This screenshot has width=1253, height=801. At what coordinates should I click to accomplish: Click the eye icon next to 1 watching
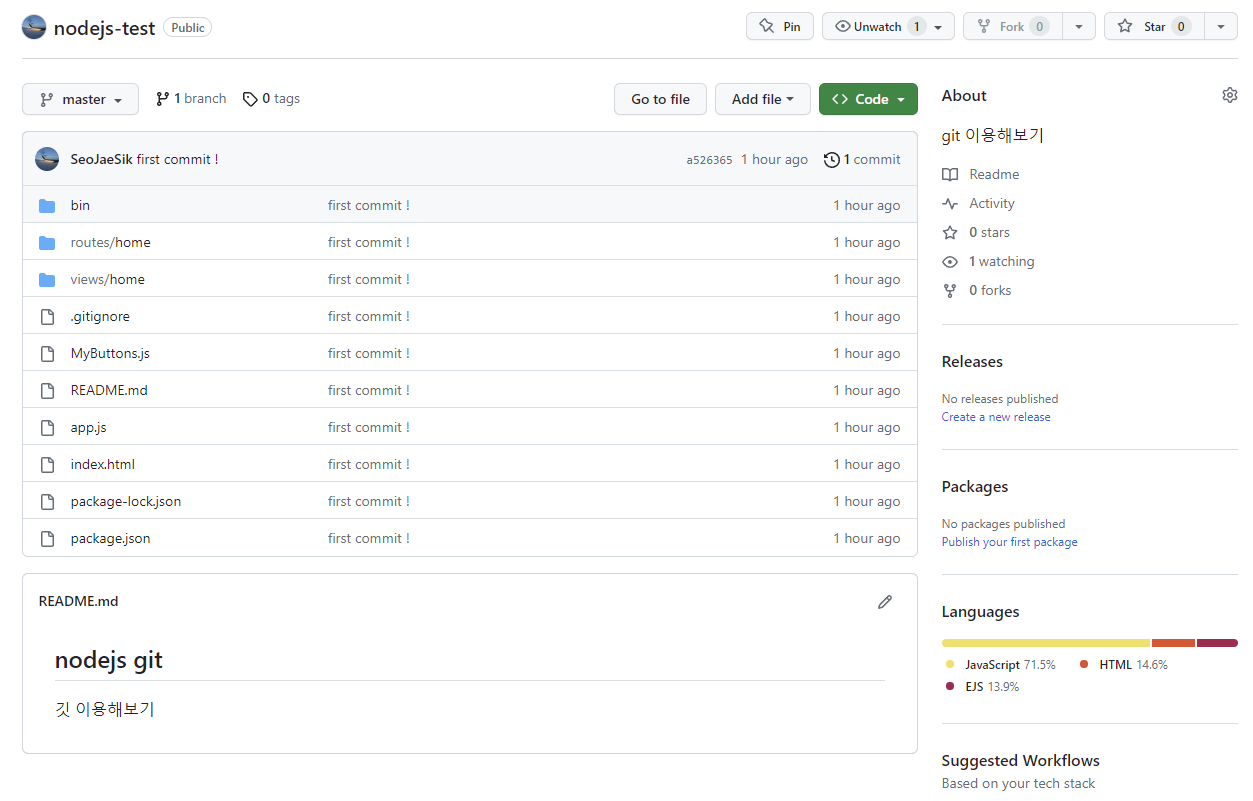pyautogui.click(x=950, y=261)
